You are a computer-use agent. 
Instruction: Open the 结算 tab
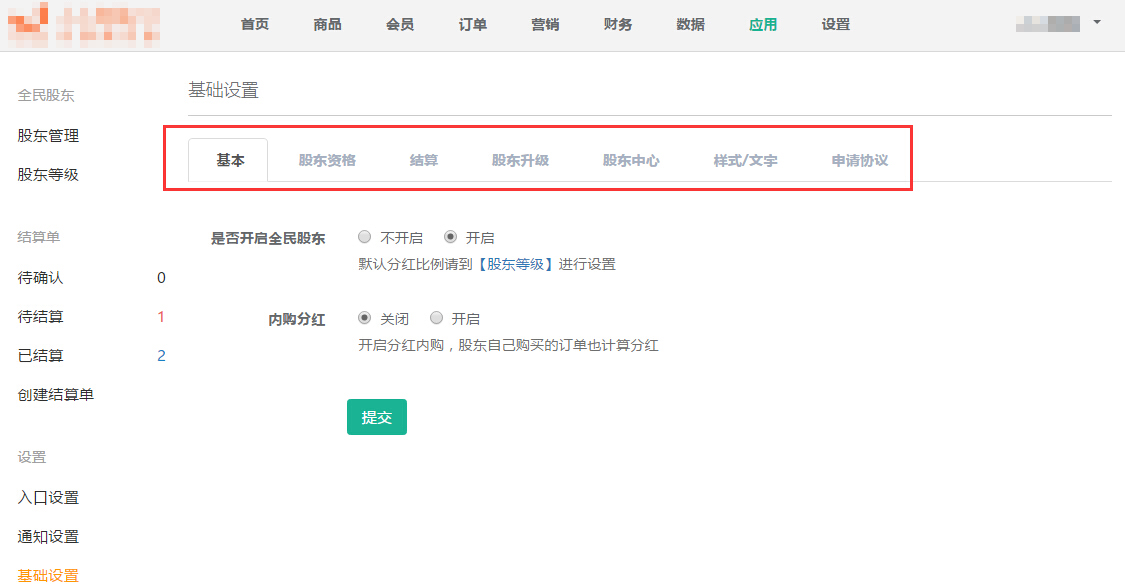424,160
